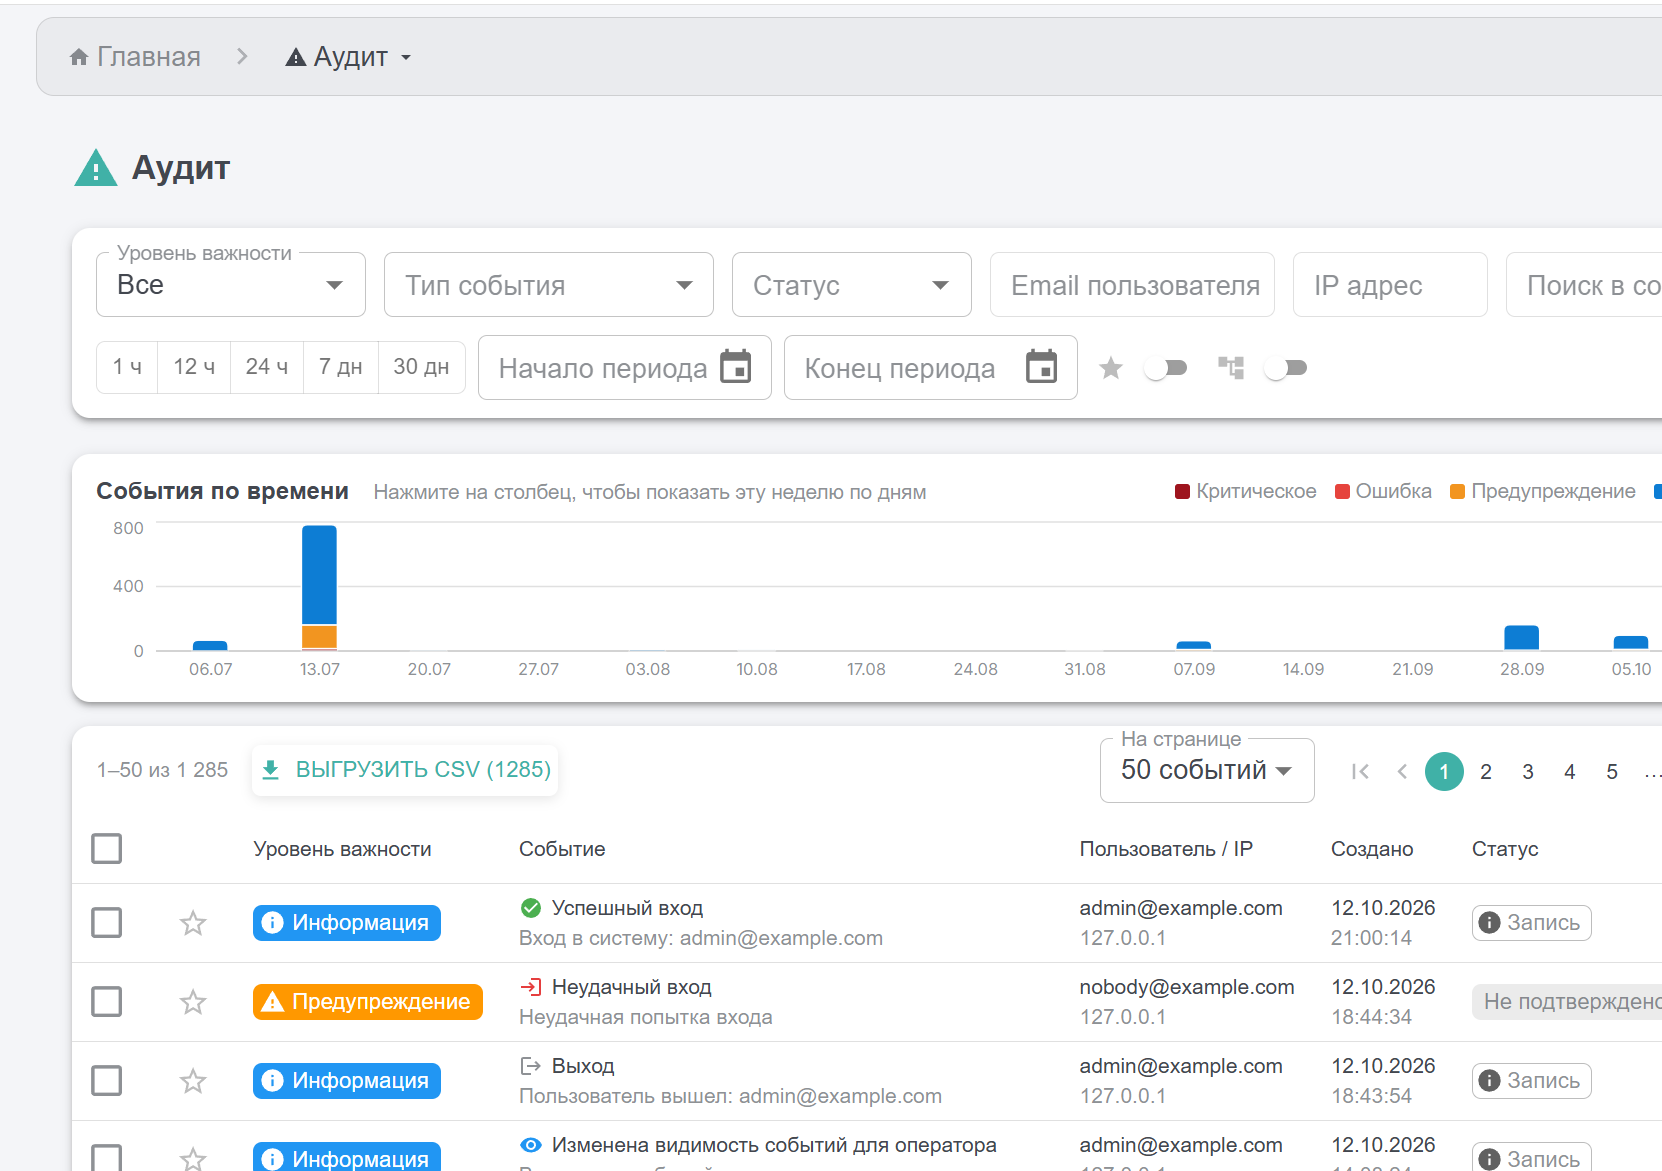
Task: Click the Email пользователя input field
Action: [1132, 285]
